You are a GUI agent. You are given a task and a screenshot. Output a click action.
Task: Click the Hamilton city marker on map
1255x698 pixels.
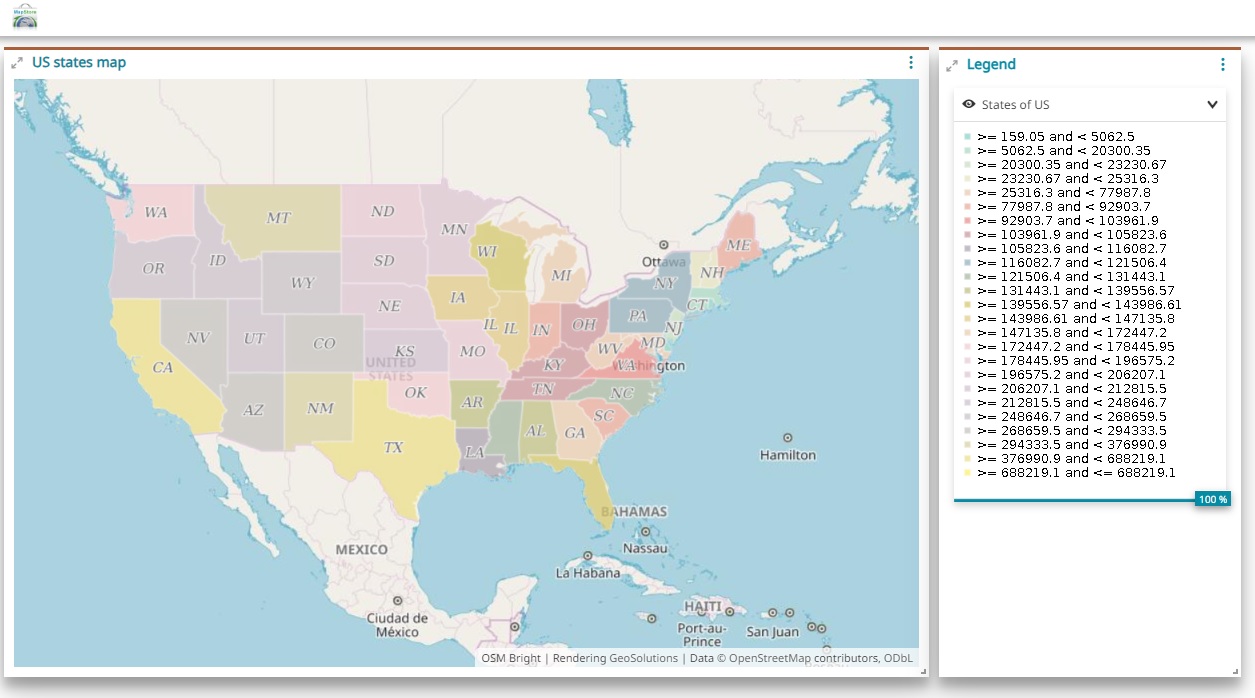788,438
